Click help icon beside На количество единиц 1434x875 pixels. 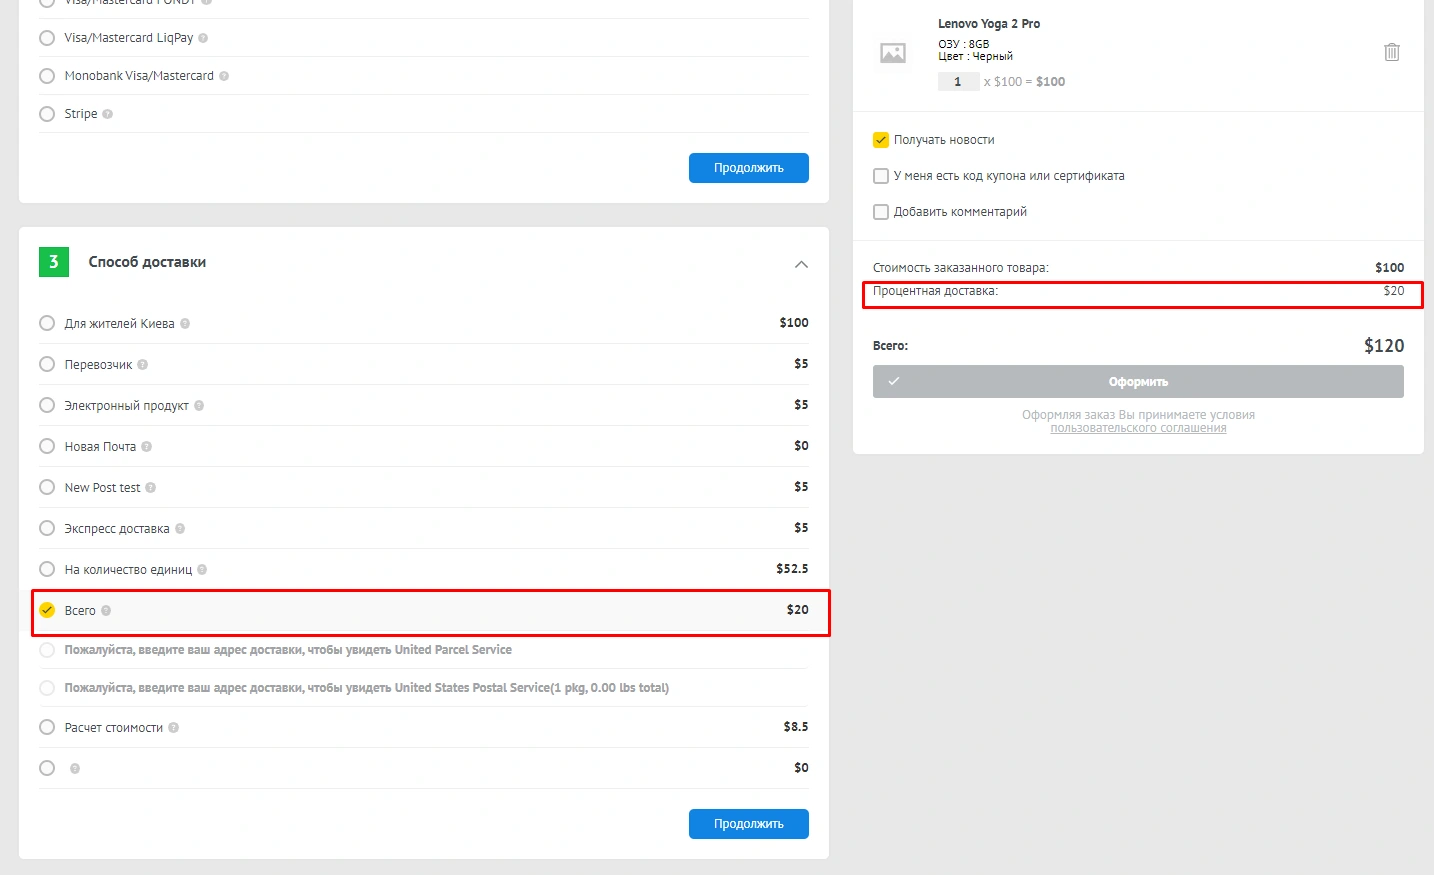(x=202, y=570)
